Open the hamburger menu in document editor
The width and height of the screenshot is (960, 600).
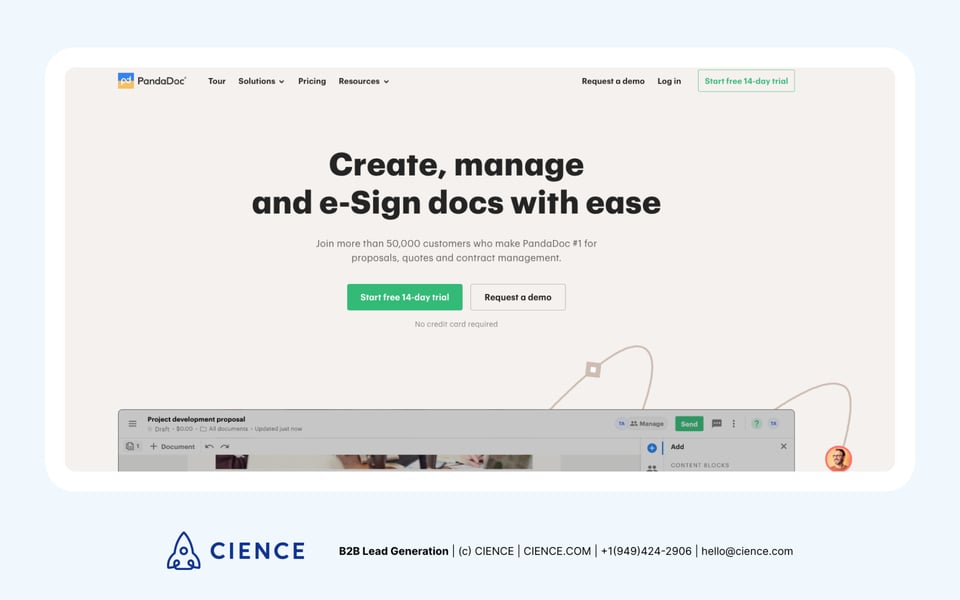[132, 424]
